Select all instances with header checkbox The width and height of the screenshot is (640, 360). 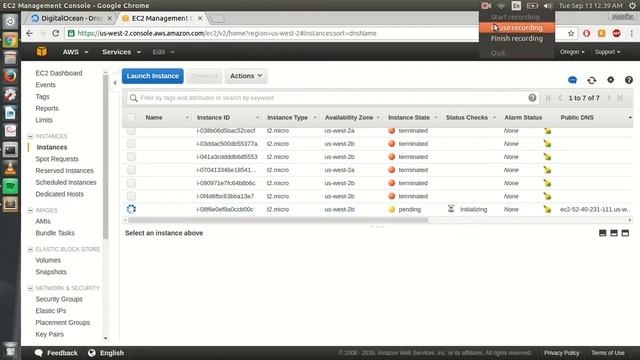pyautogui.click(x=131, y=118)
